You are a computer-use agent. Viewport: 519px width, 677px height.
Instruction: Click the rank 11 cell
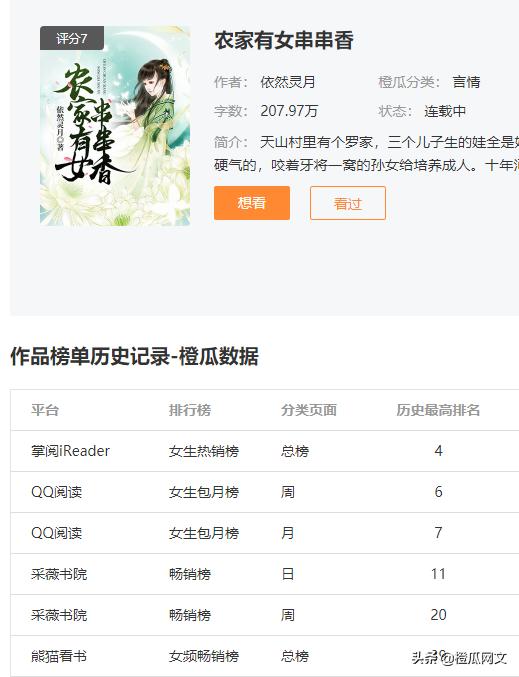coord(438,574)
